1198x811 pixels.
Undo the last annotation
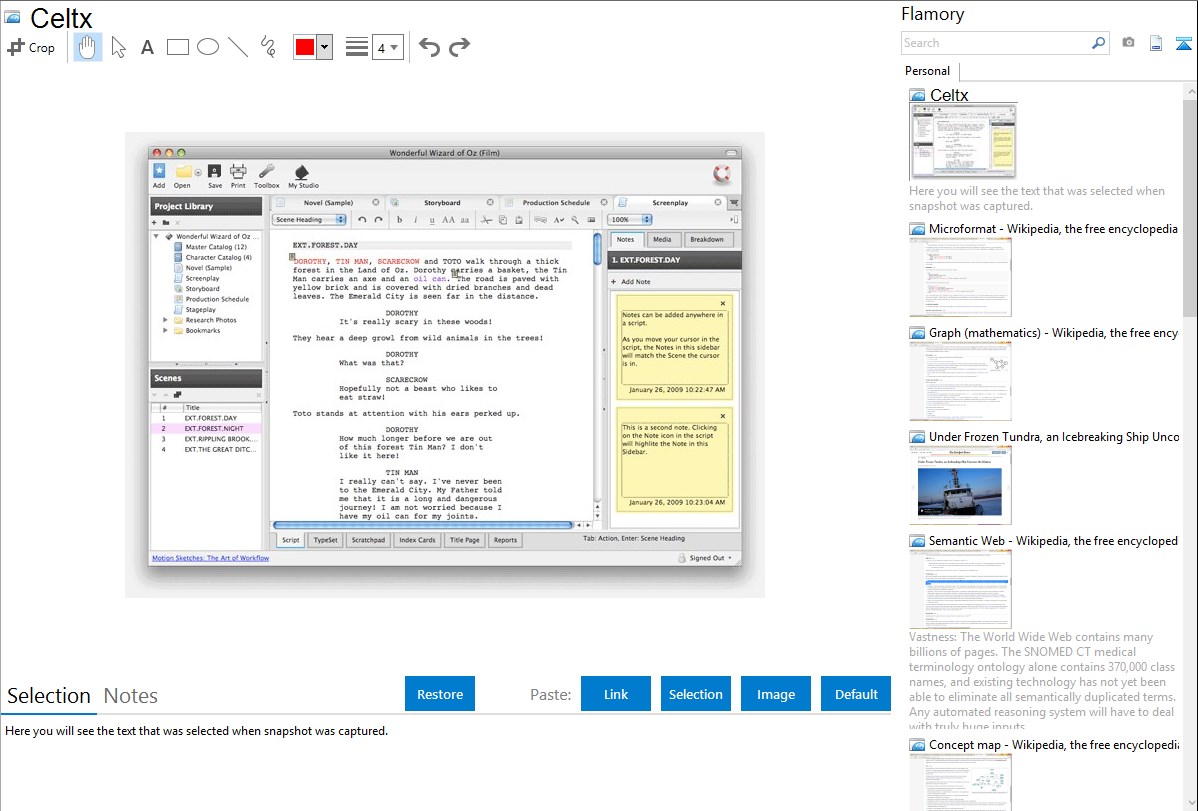point(429,47)
